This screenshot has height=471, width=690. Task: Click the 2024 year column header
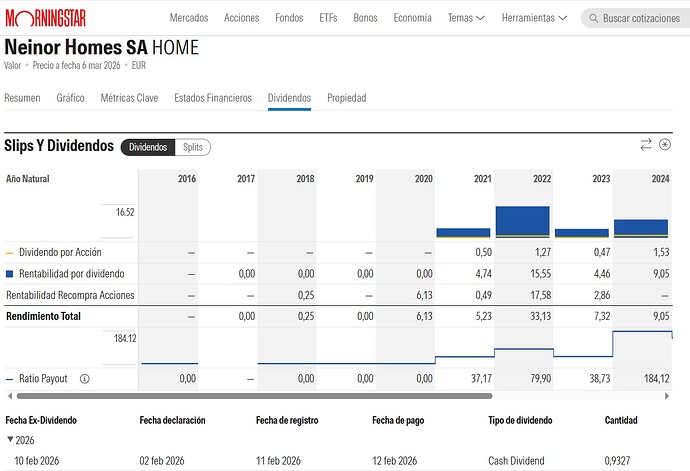(660, 179)
